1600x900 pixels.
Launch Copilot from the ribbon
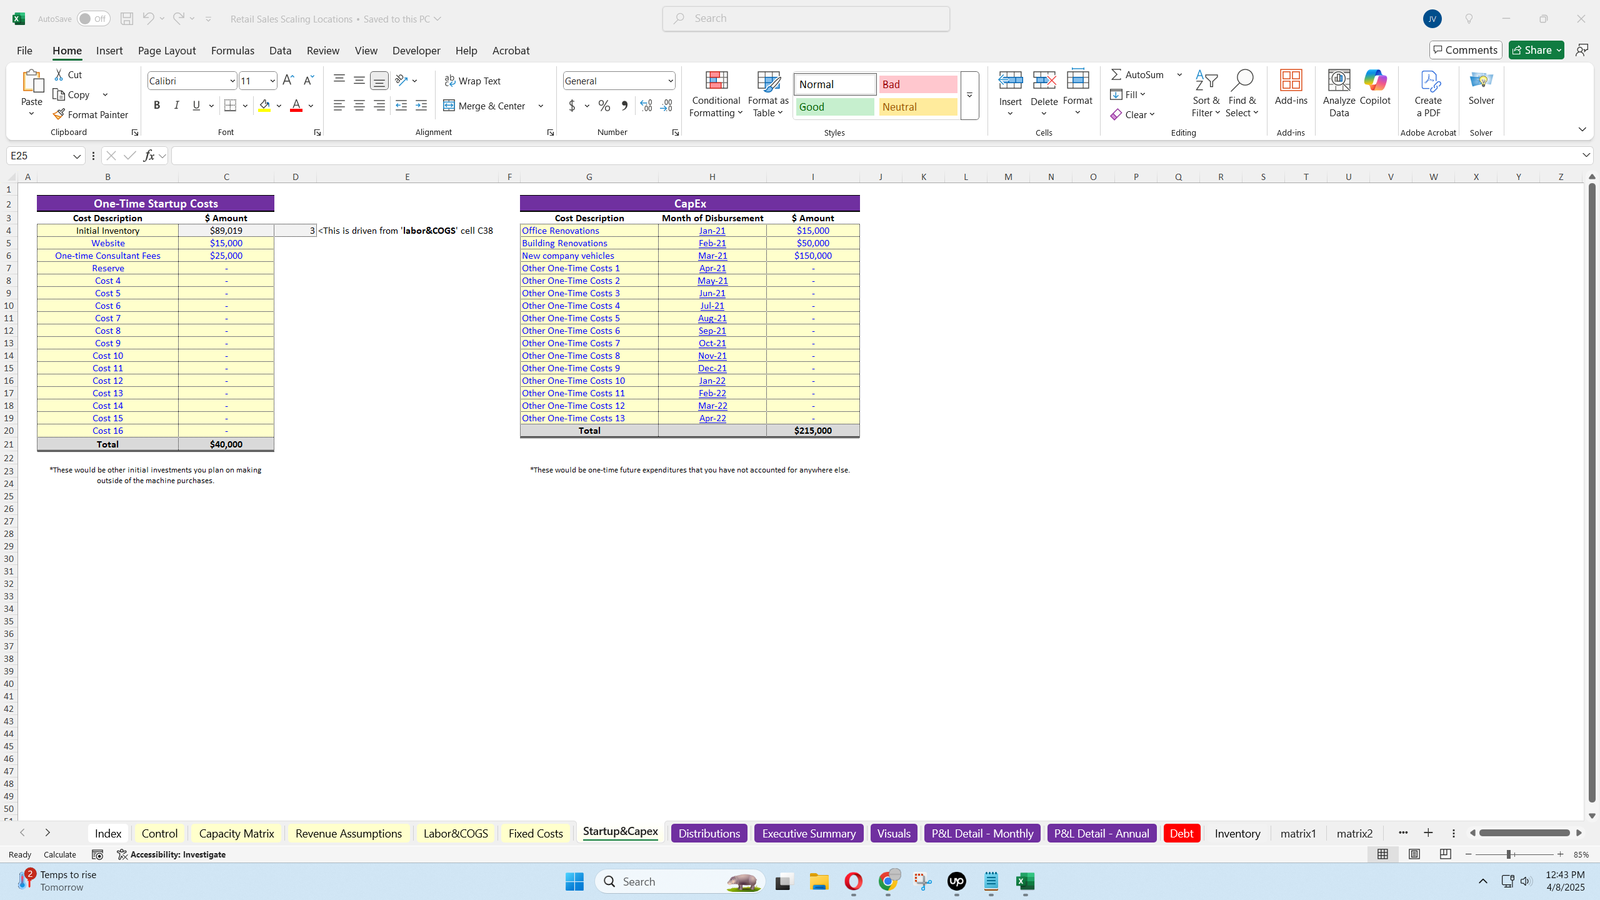click(1375, 82)
